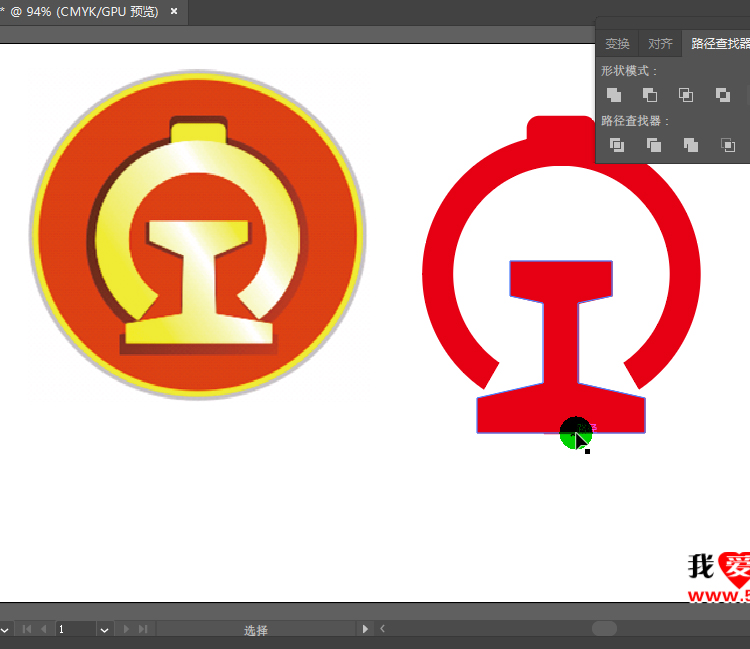
Task: Open the zoom level dropdown in status bar
Action: point(4,630)
